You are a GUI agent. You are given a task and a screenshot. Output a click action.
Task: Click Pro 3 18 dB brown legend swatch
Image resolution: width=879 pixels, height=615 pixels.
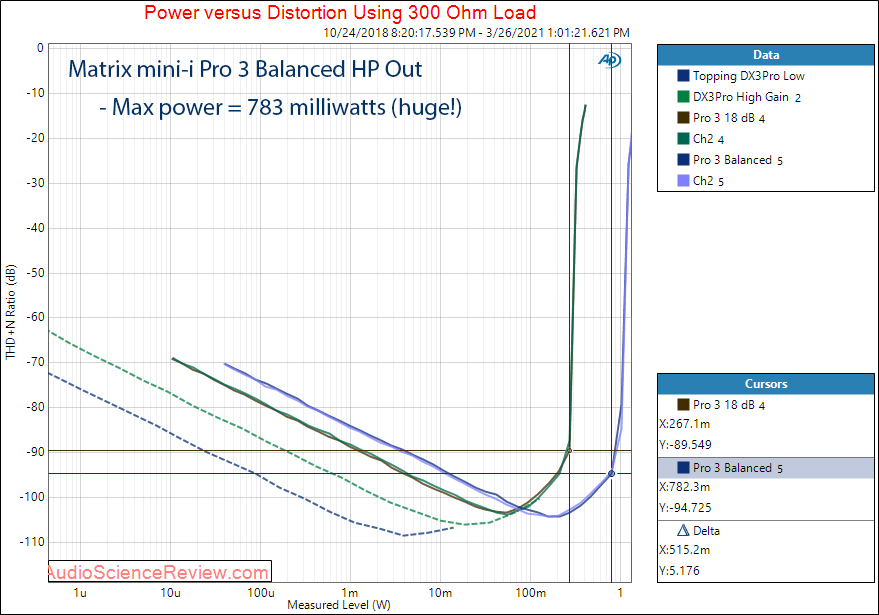(683, 118)
